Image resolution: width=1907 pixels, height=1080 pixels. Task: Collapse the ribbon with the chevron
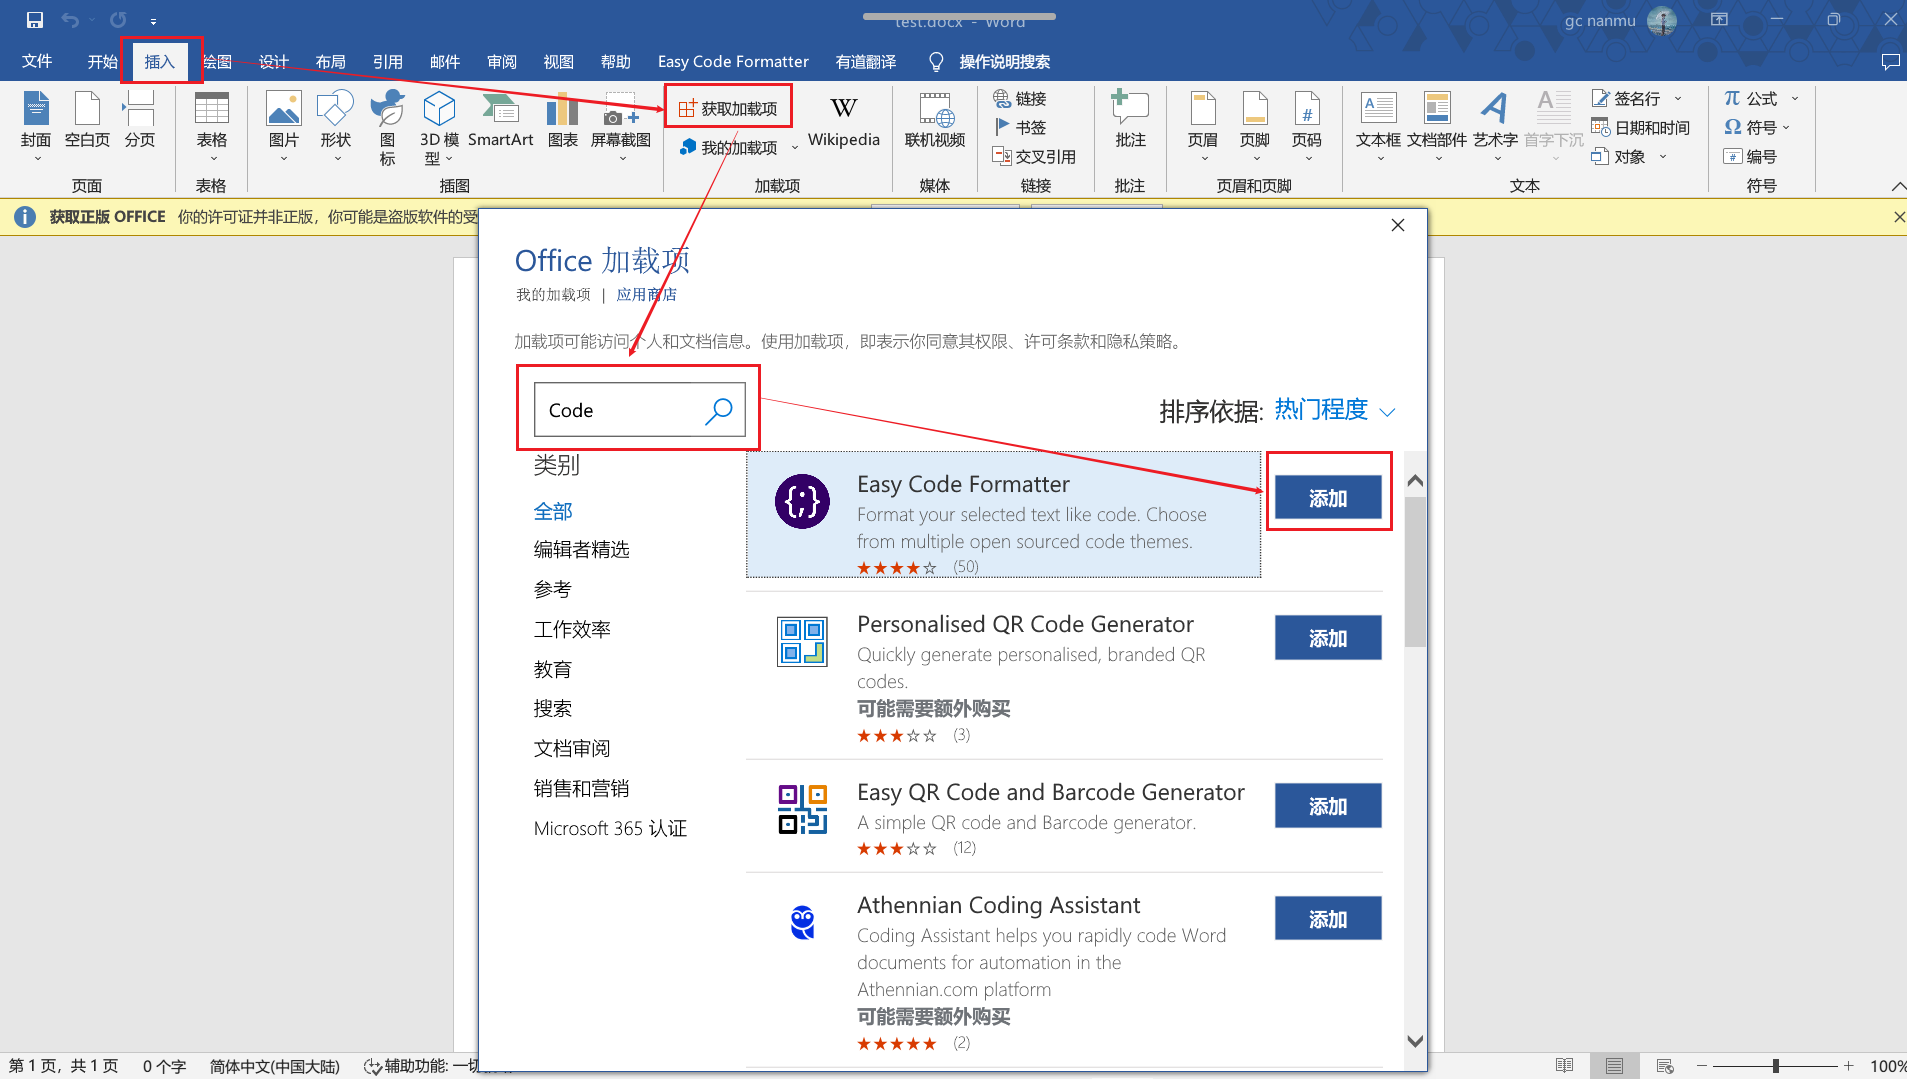1897,186
